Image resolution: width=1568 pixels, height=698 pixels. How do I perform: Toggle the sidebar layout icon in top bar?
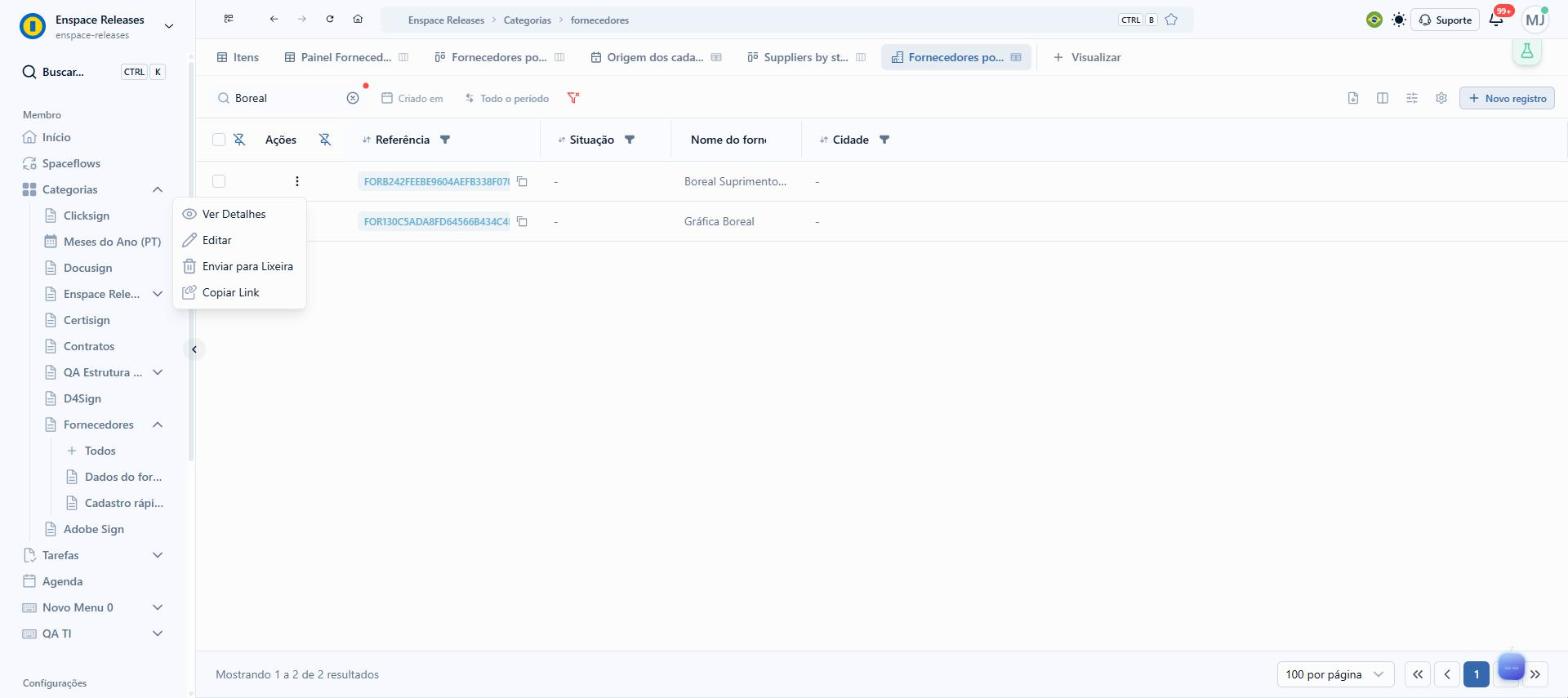click(x=229, y=19)
